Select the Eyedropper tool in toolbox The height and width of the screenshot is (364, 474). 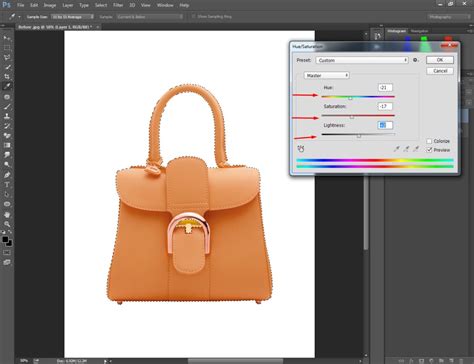point(7,87)
